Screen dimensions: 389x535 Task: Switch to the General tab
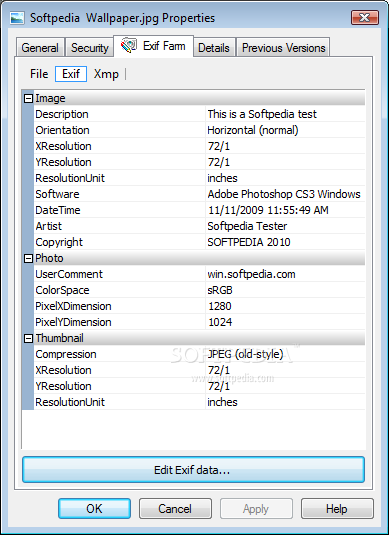coord(40,48)
